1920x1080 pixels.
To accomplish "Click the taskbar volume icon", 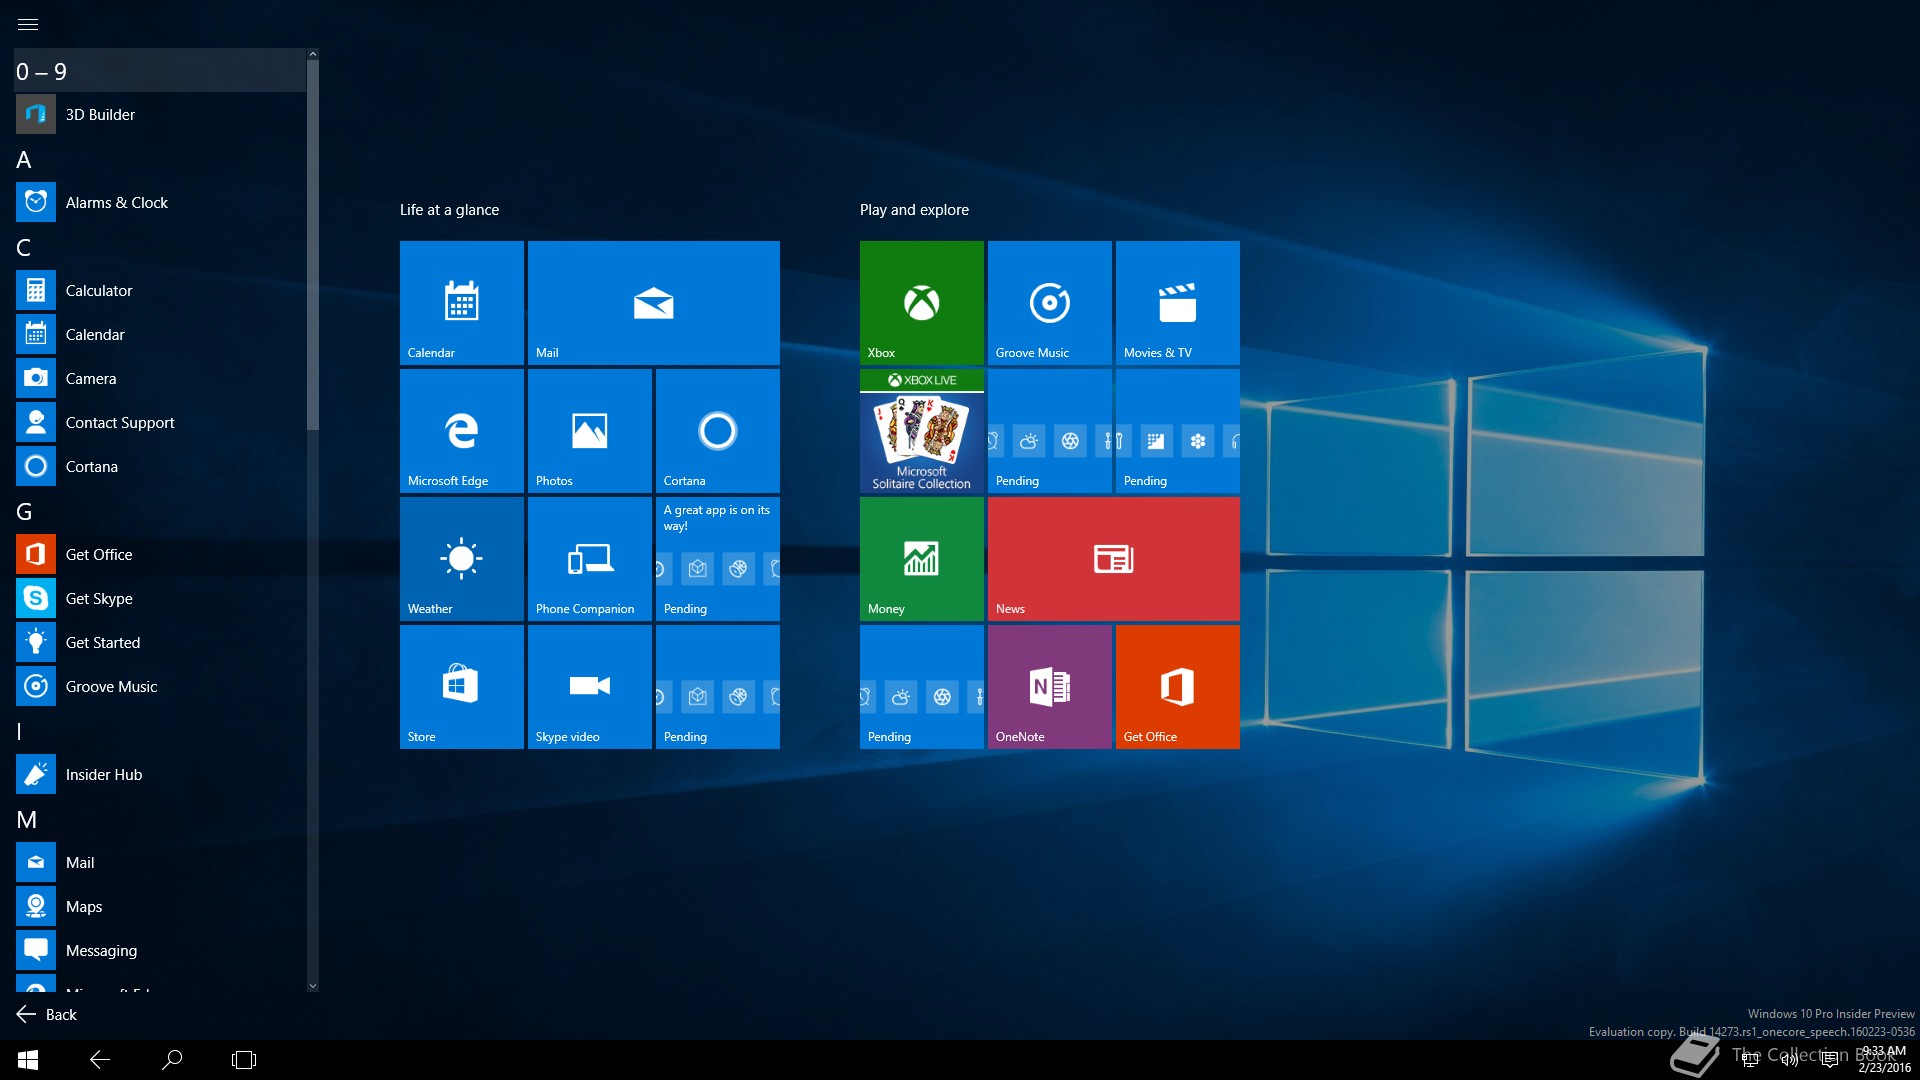I will (1789, 1060).
